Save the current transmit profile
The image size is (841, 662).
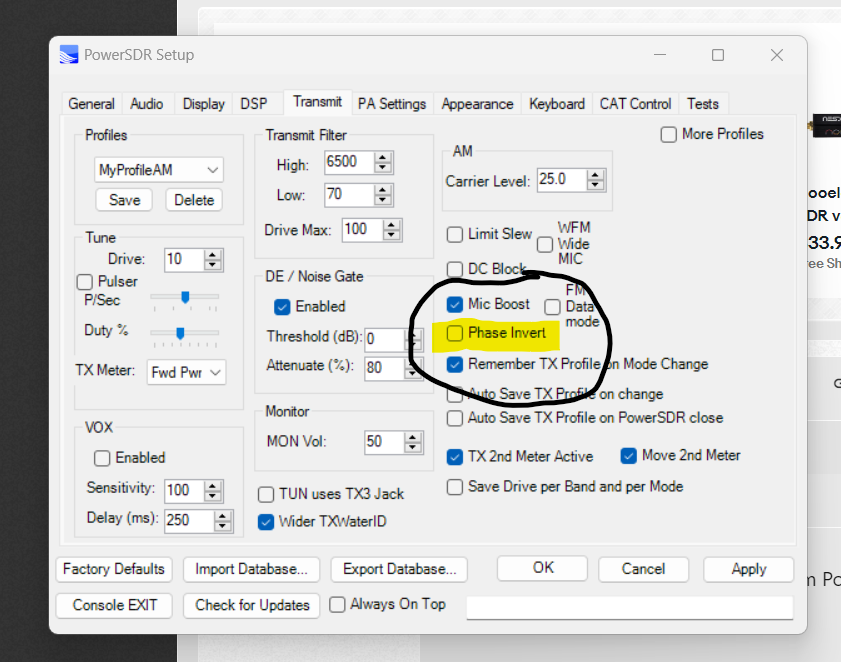[124, 200]
